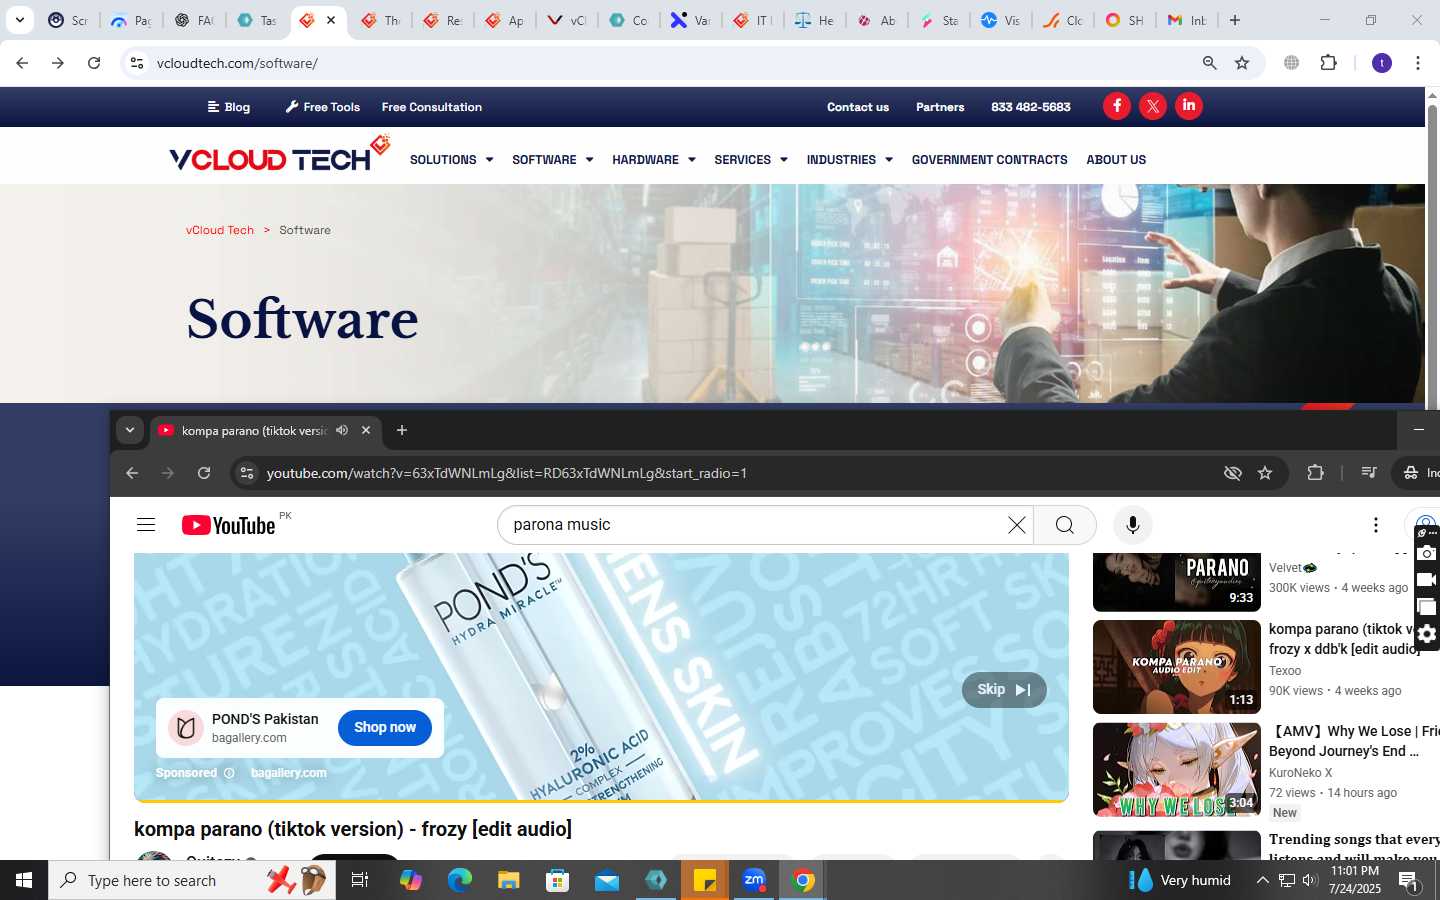Switch to the Gmail Inbox tab
This screenshot has width=1440, height=900.
click(x=1186, y=20)
